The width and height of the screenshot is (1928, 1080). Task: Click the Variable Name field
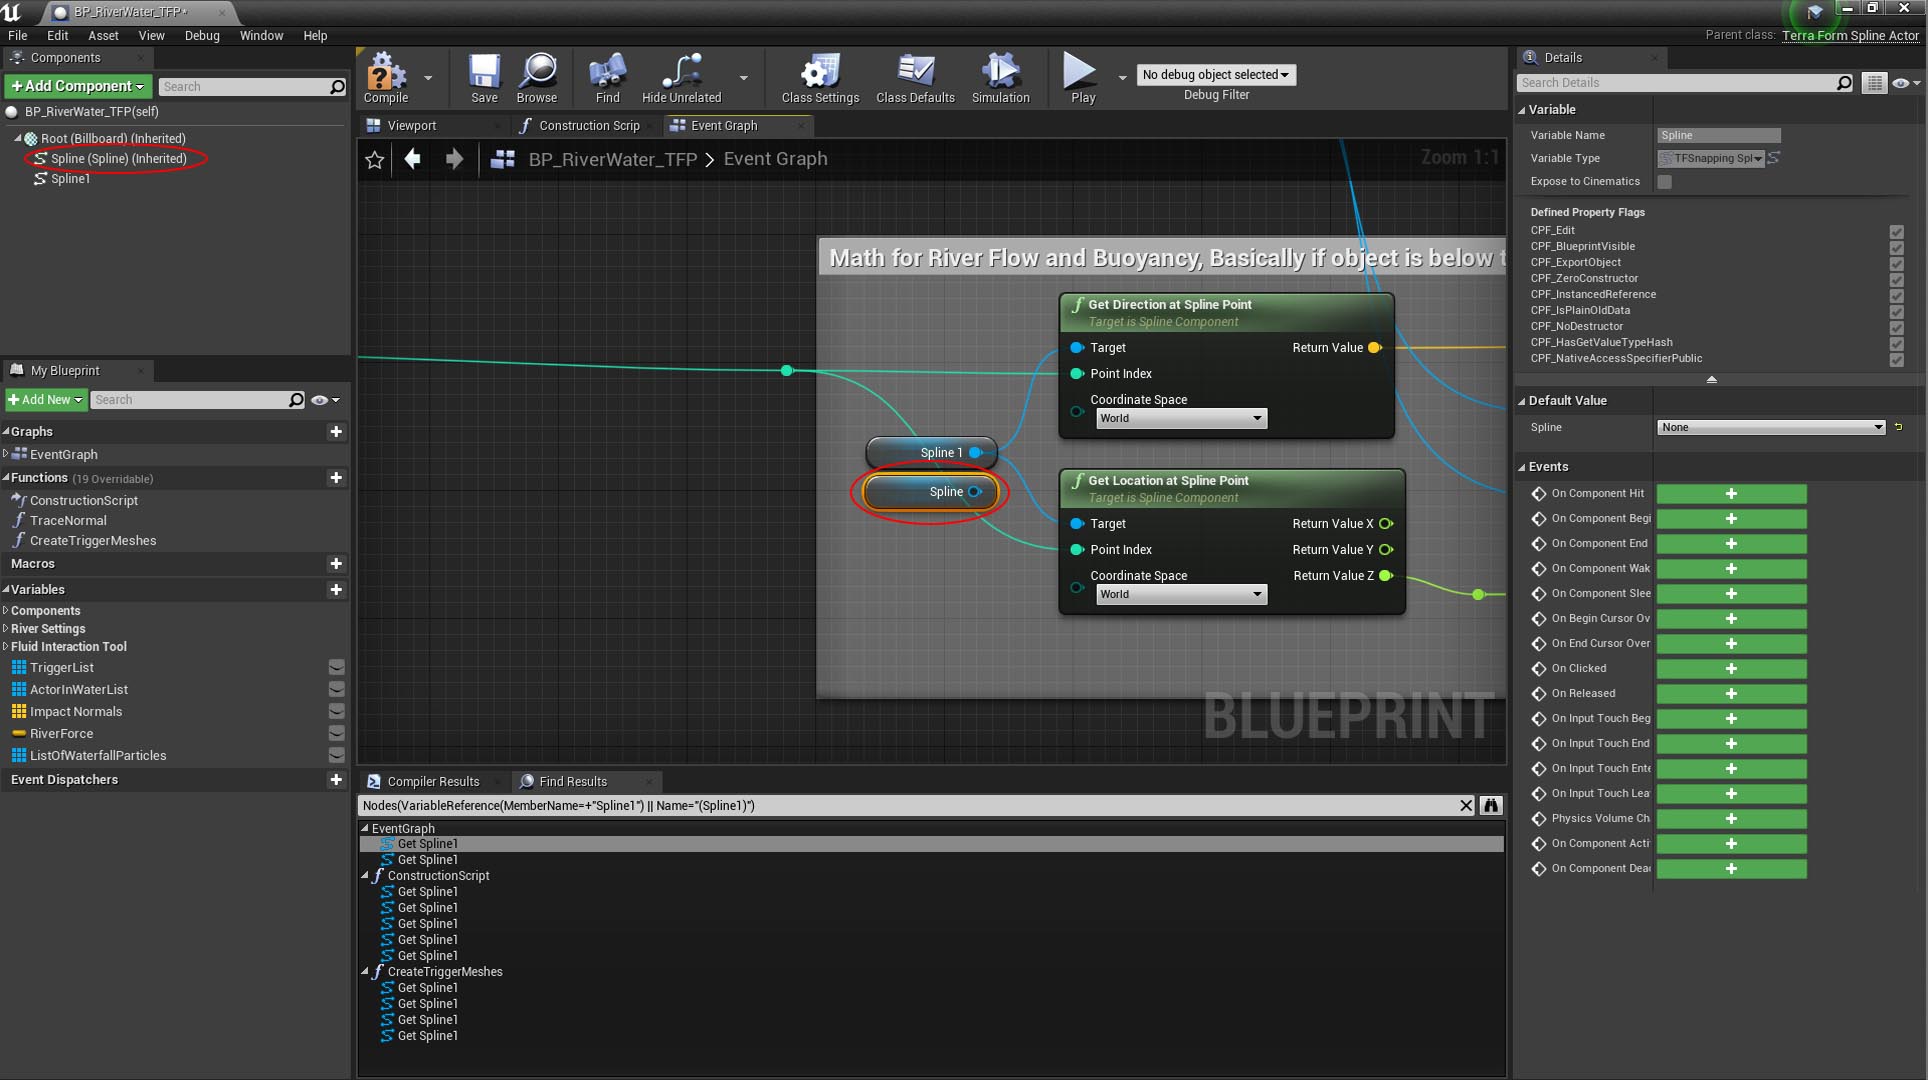[x=1718, y=135]
